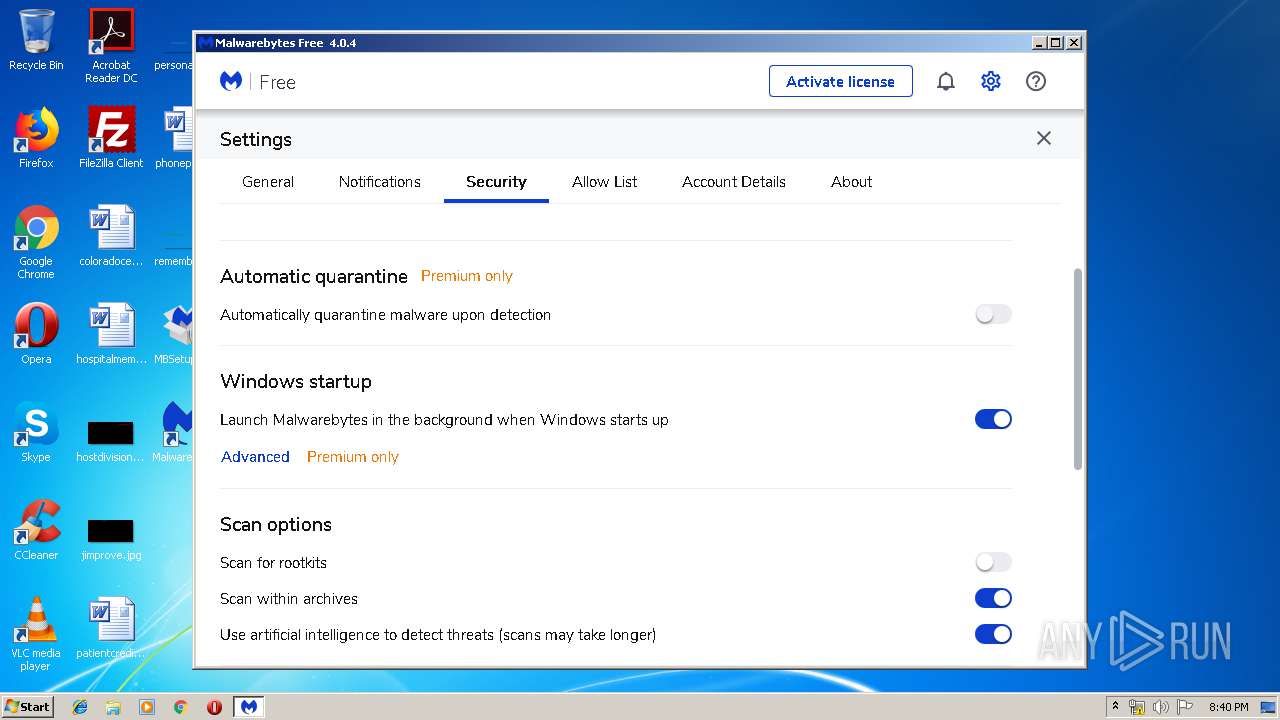The image size is (1280, 720).
Task: Disable launch Malwarebytes at Windows startup
Action: coord(993,419)
